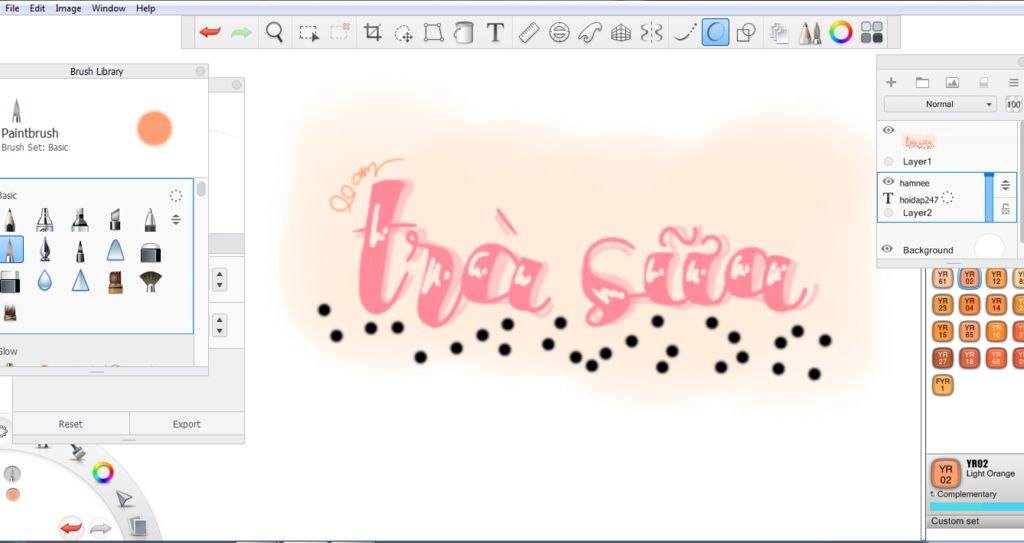Select the rectangular Selection tool
Screen dimensions: 1024x543
tap(308, 33)
